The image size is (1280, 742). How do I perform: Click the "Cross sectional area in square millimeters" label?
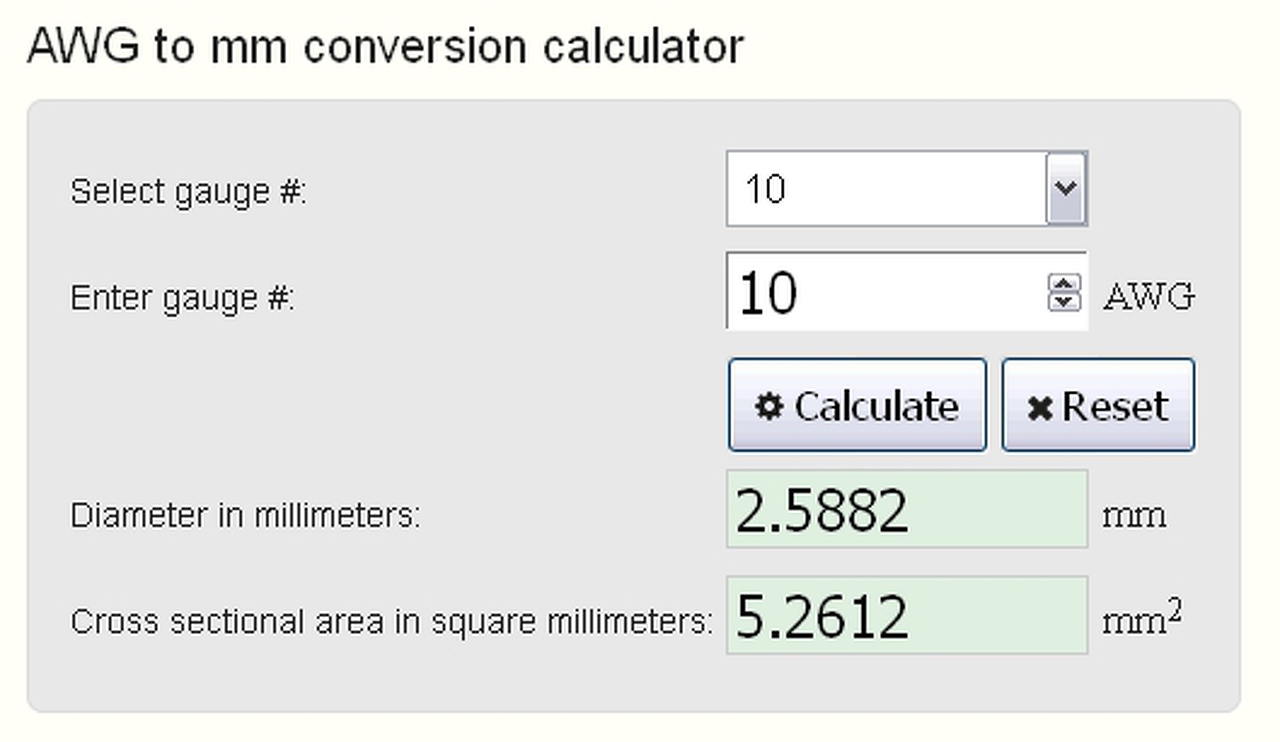tap(390, 622)
